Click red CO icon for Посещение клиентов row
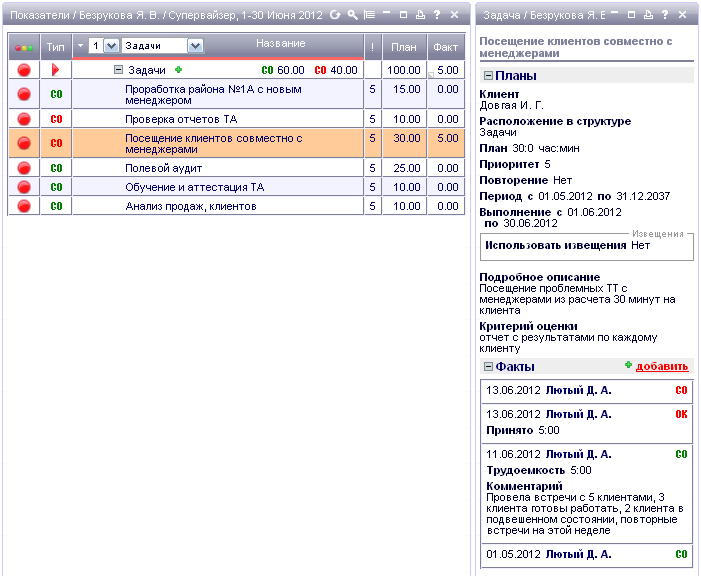 [x=56, y=143]
